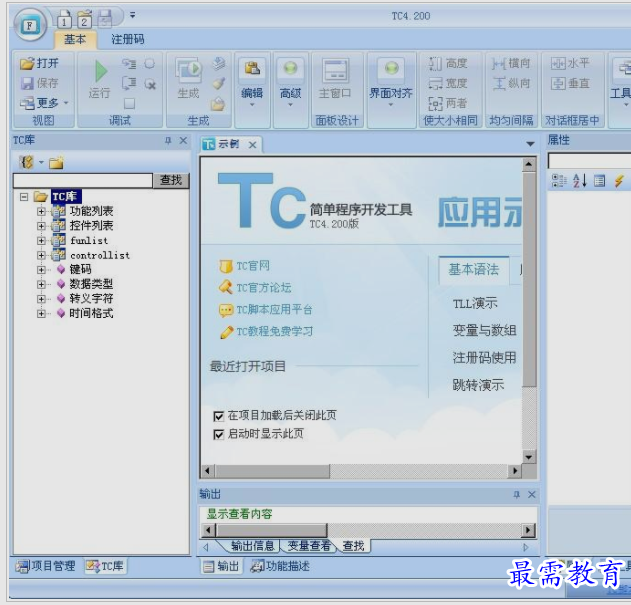Screen dimensions: 631x605
Task: Click the TC库 panel library book icon
Action: (27, 162)
